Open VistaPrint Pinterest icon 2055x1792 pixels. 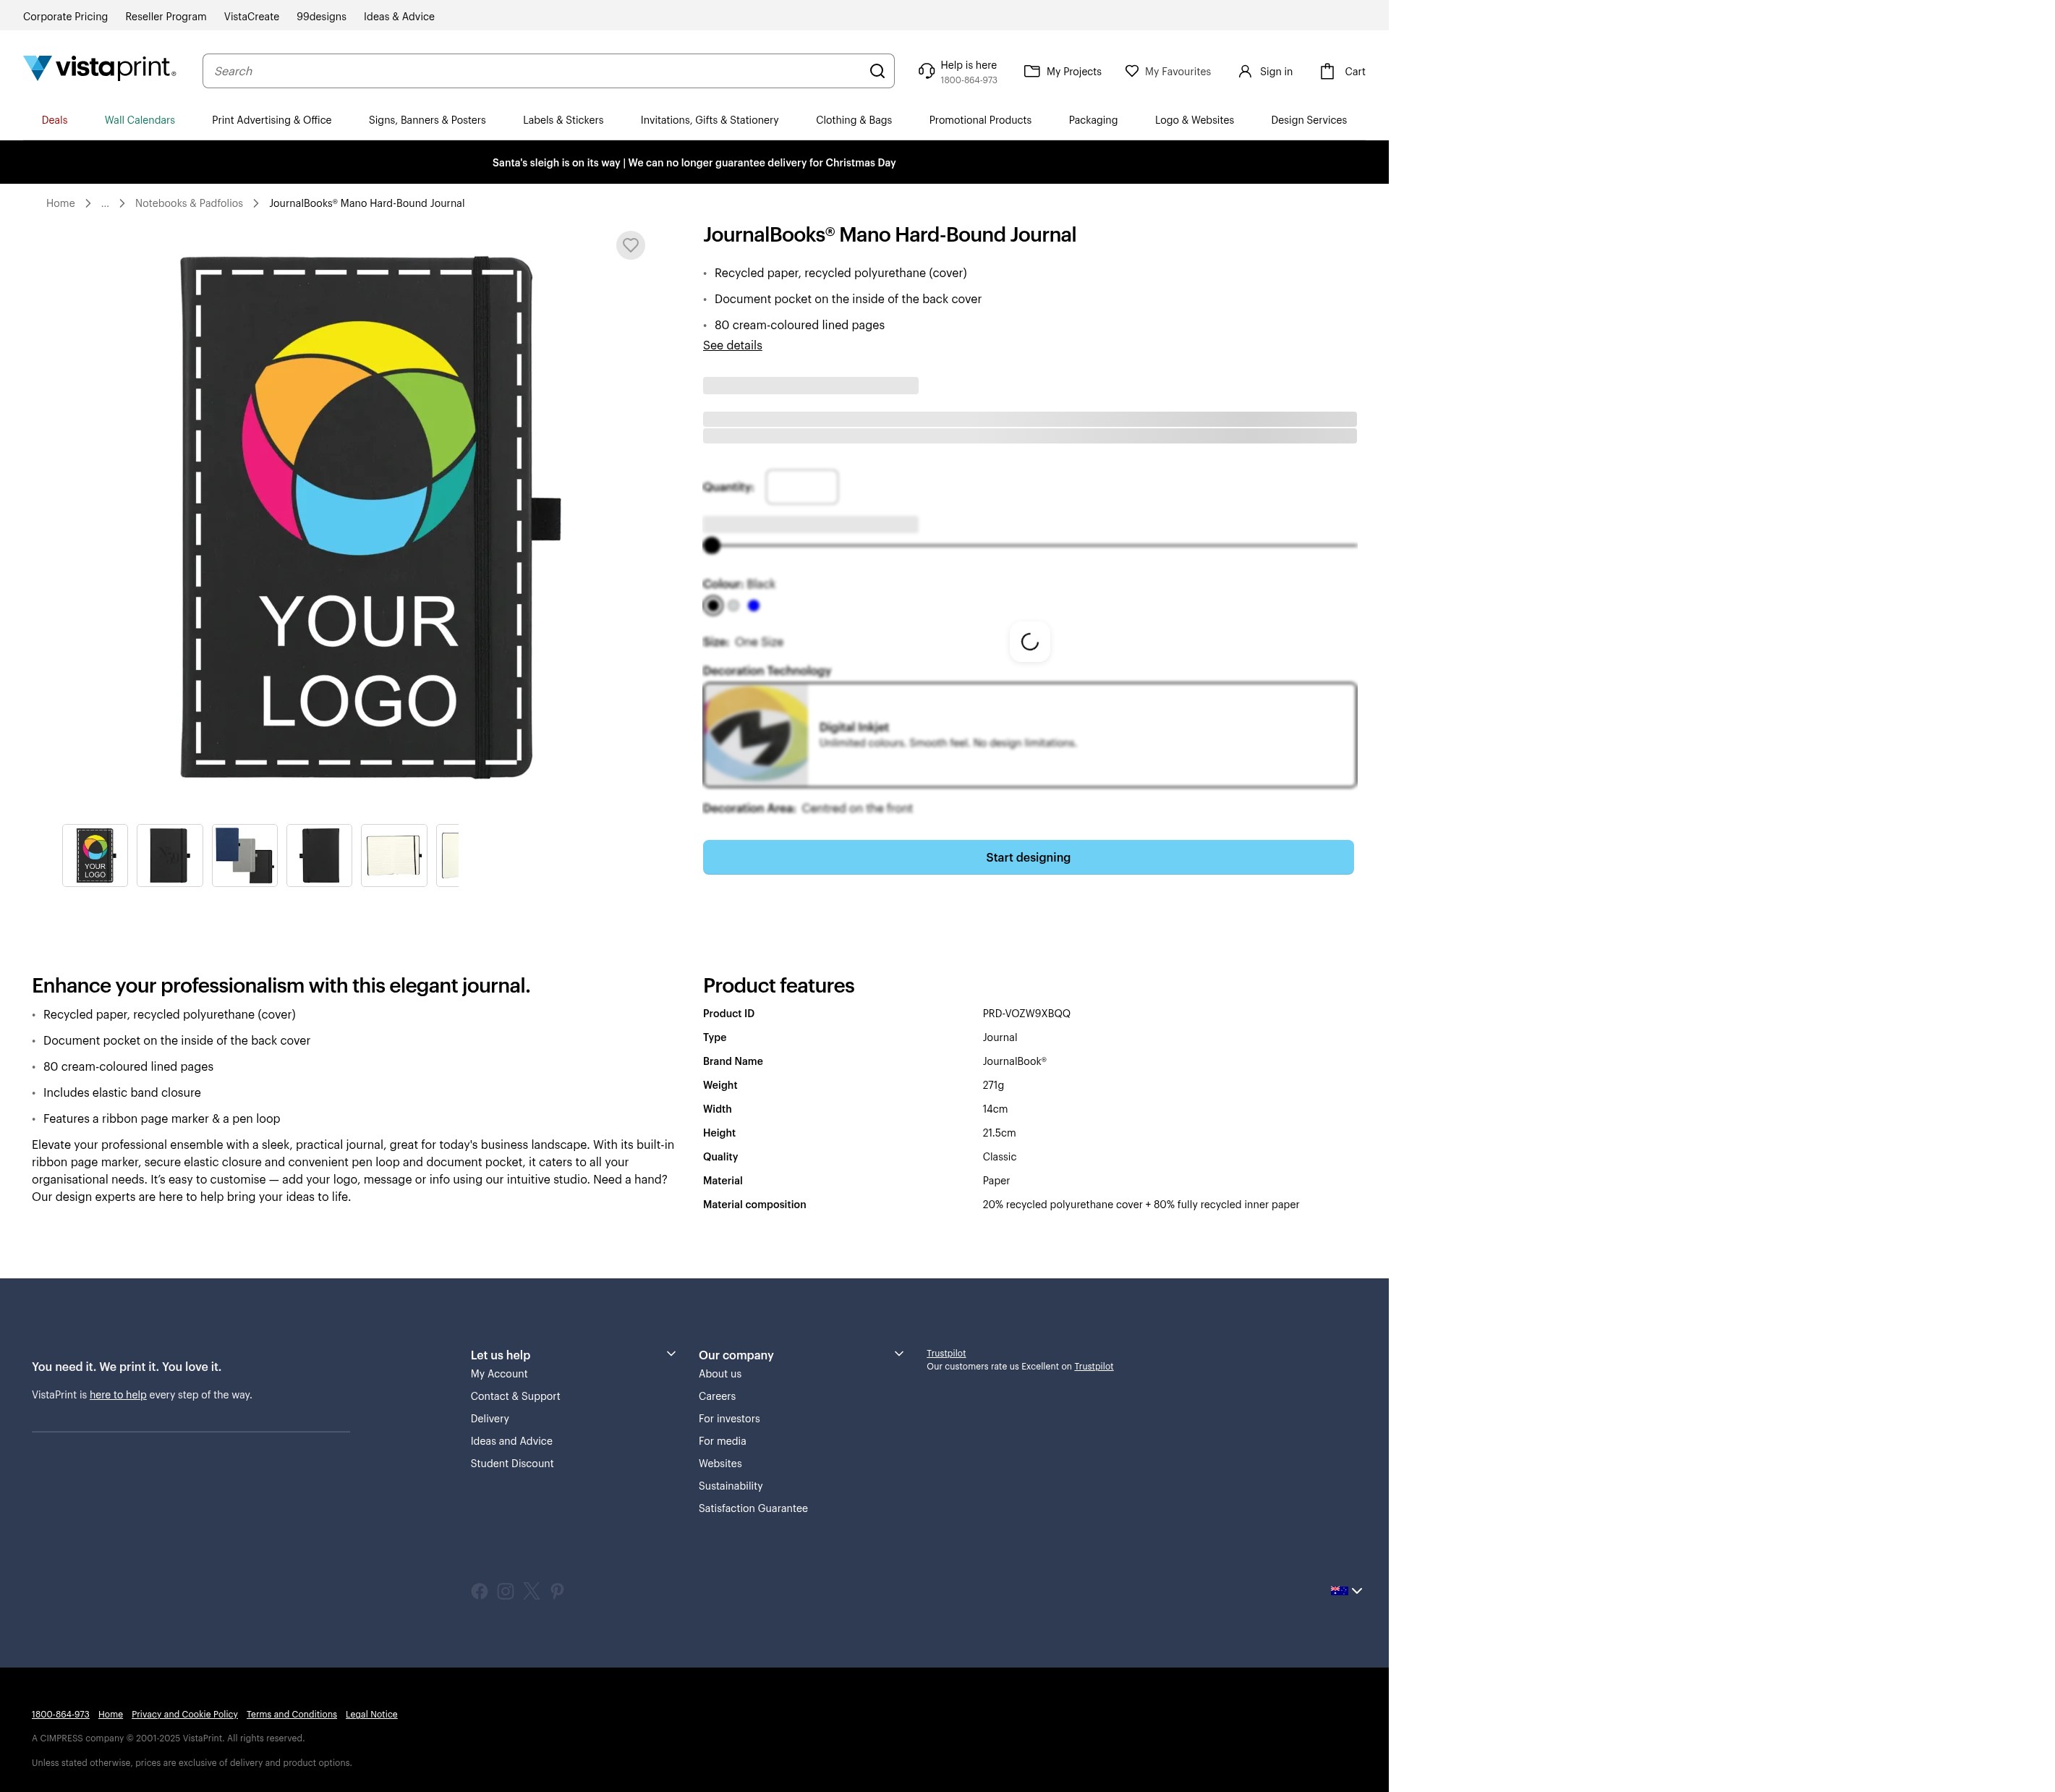tap(557, 1591)
